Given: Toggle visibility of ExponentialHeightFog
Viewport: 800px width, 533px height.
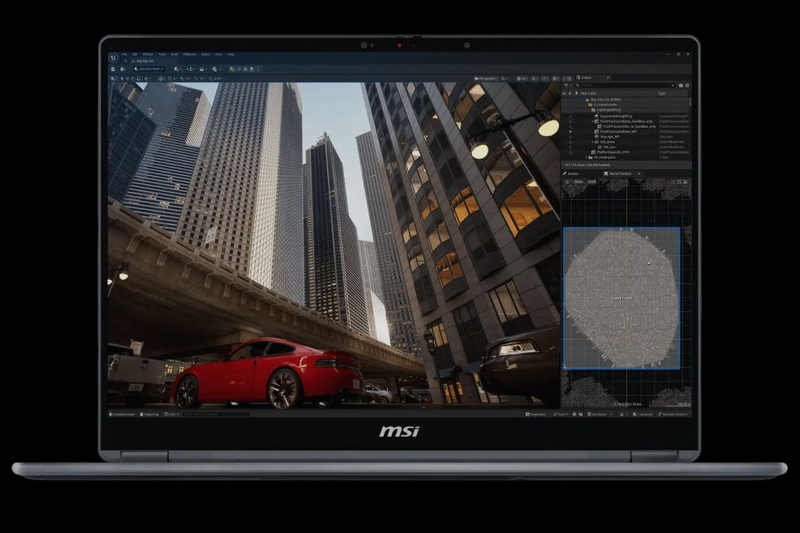Looking at the screenshot, I should (x=570, y=116).
